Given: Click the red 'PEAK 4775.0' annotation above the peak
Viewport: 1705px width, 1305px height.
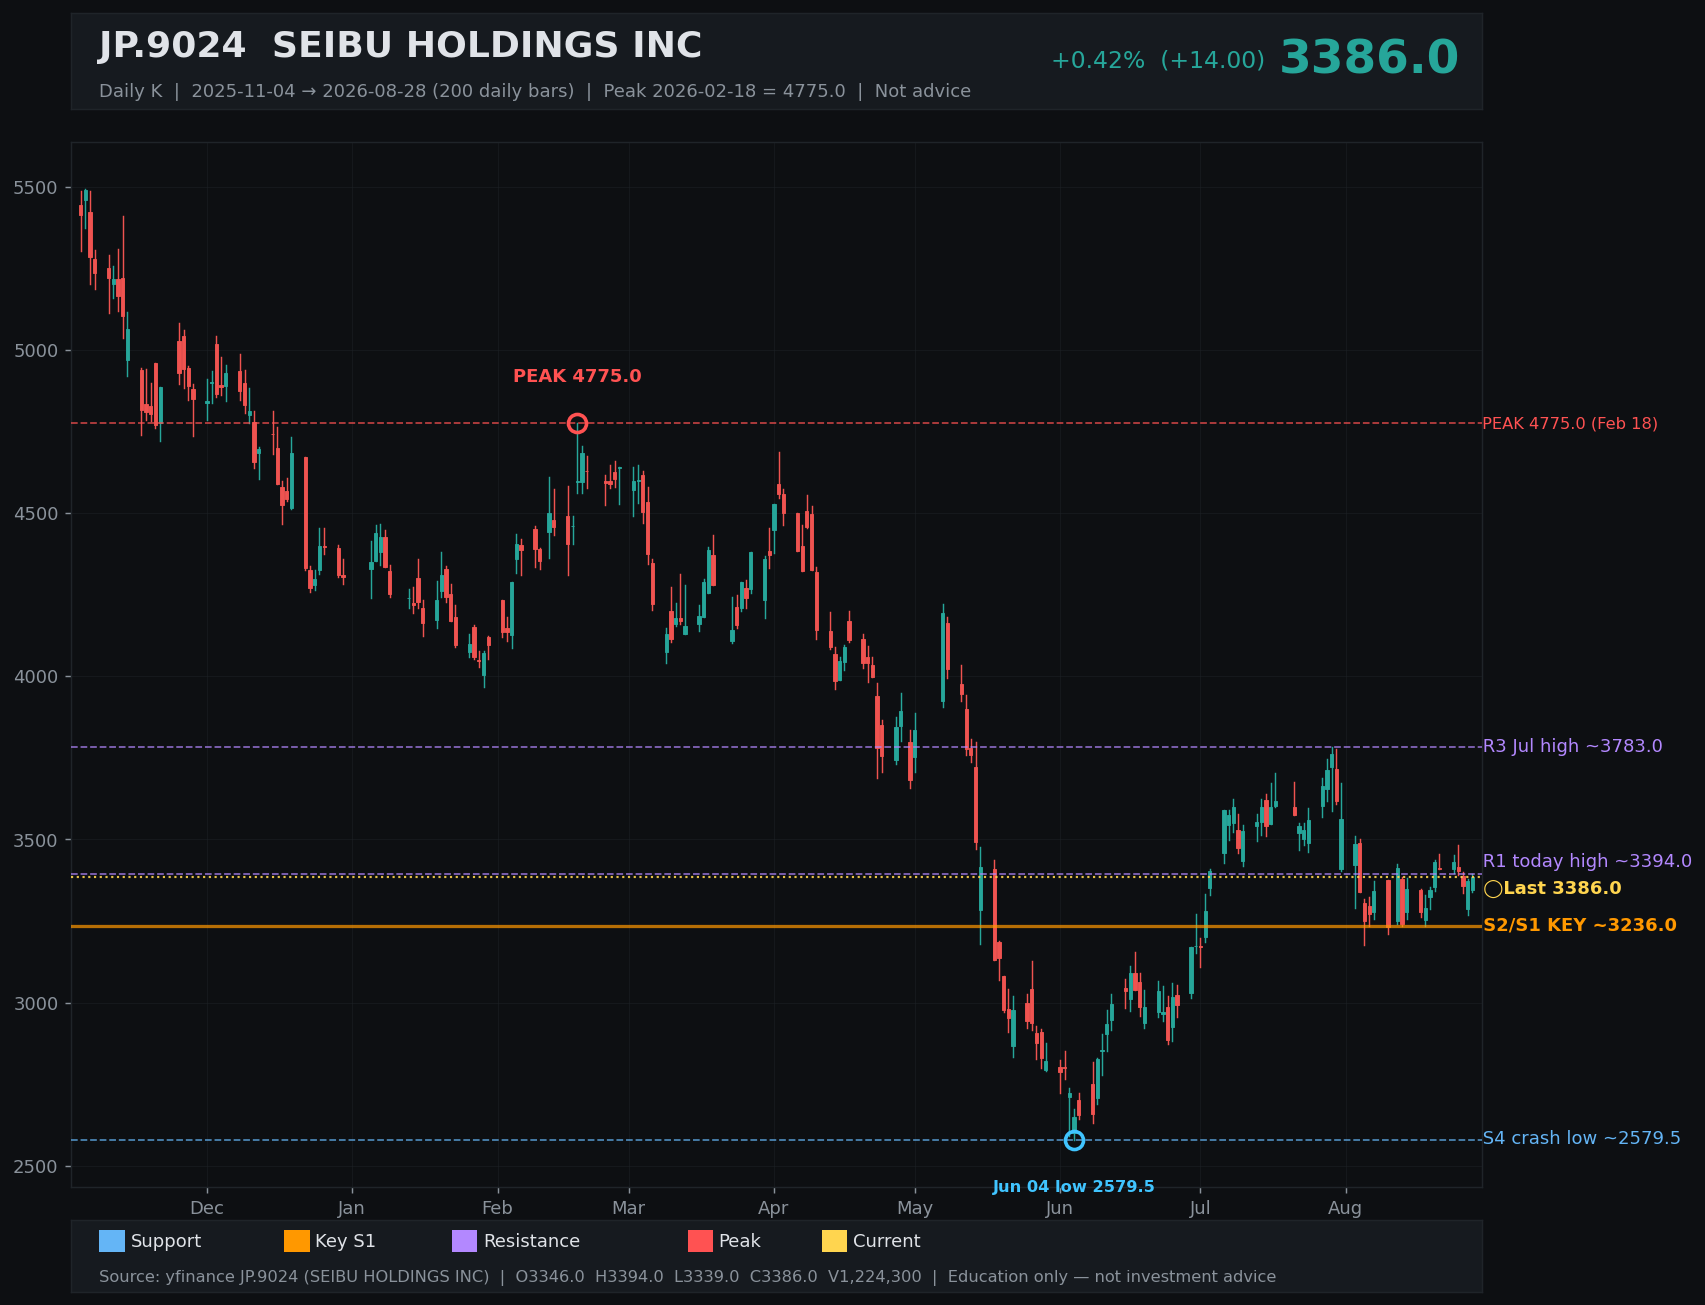Looking at the screenshot, I should pyautogui.click(x=577, y=377).
